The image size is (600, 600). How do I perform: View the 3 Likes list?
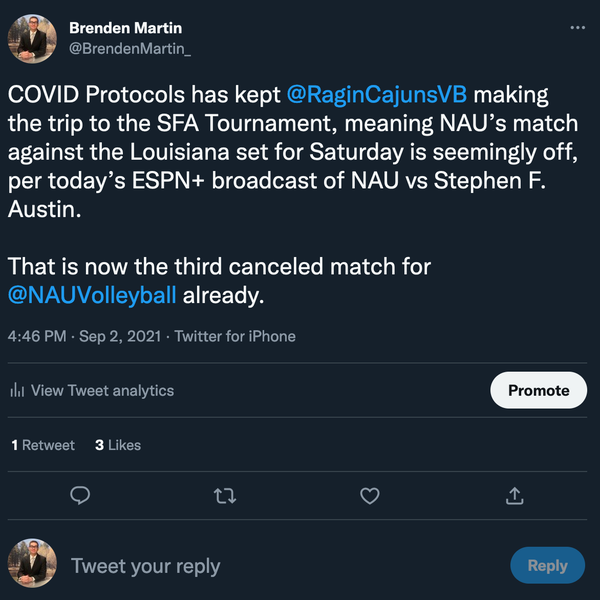point(118,445)
